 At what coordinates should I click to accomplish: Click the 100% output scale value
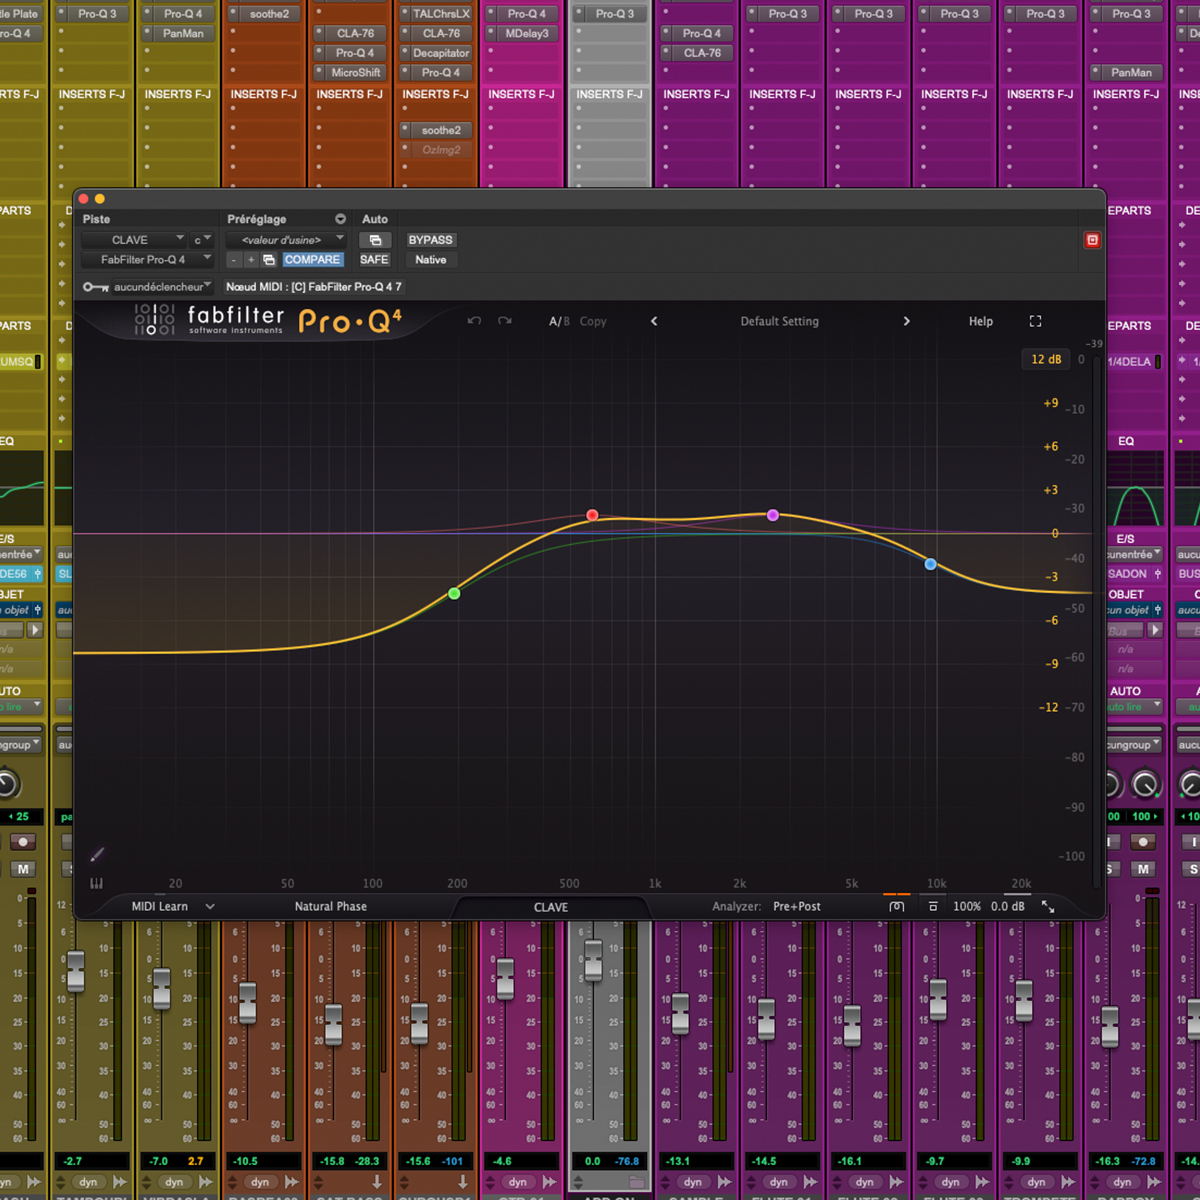point(966,907)
